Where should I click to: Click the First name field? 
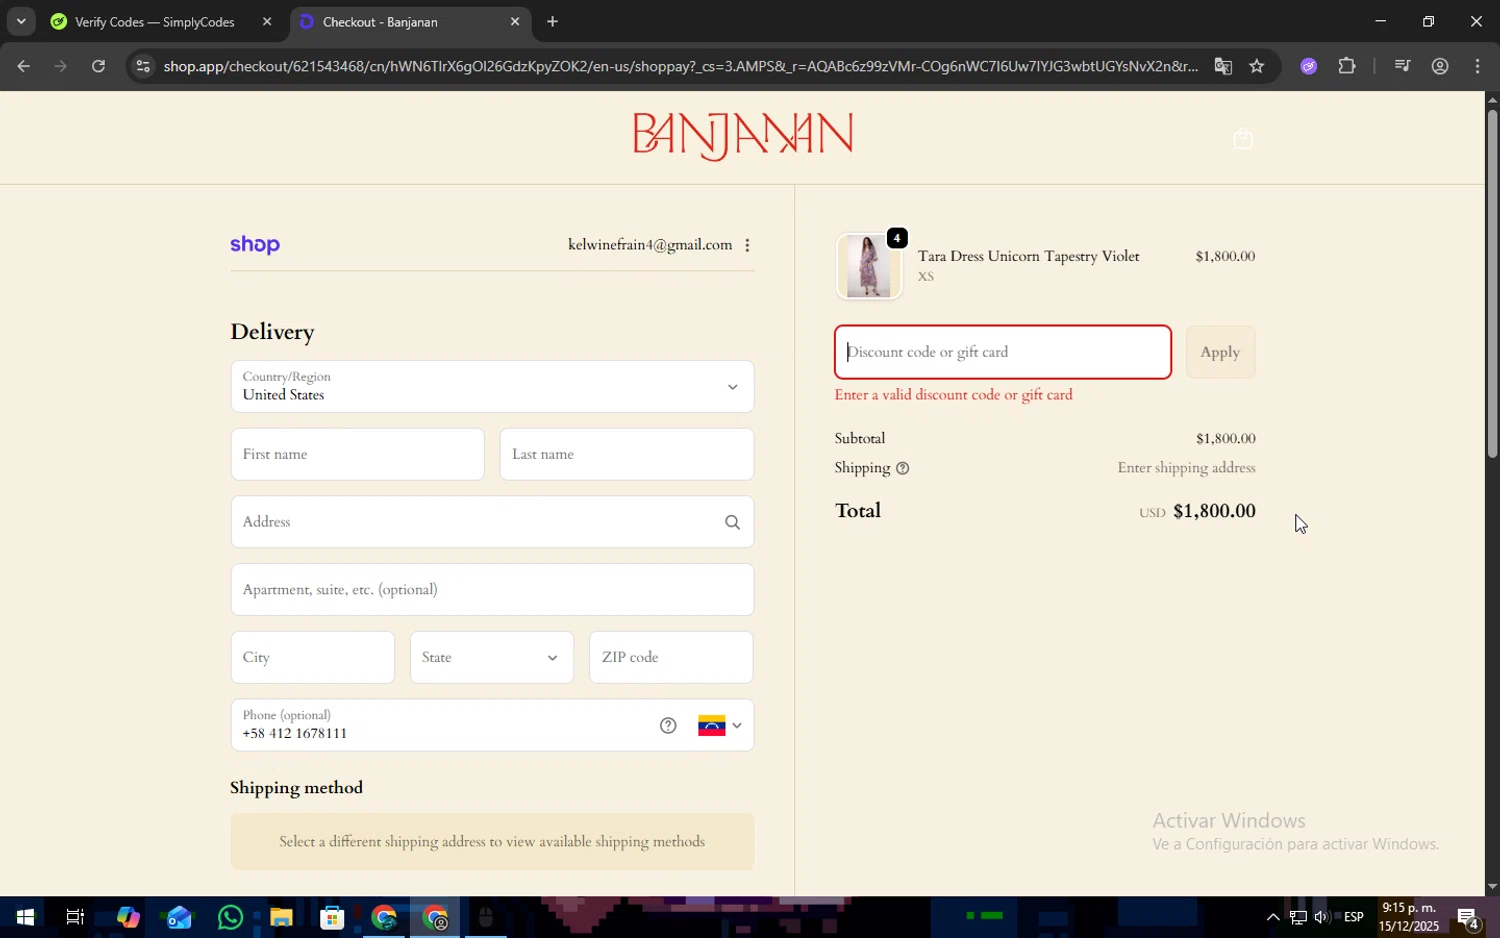point(357,454)
